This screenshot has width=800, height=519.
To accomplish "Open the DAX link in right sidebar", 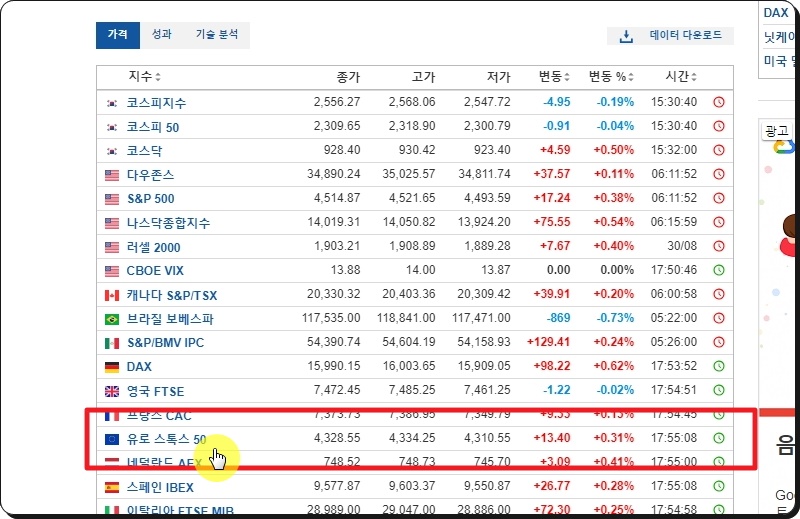I will (x=776, y=12).
